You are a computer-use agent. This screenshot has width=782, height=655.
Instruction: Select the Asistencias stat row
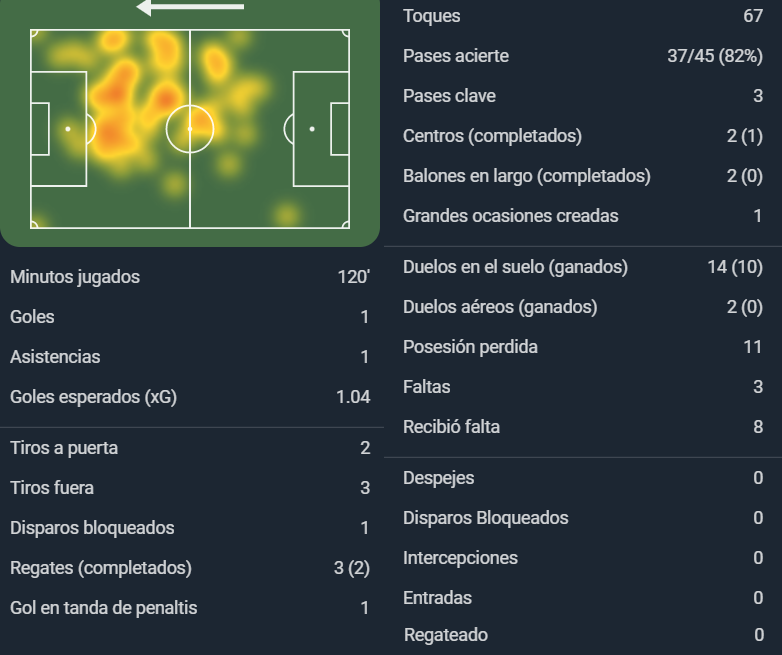pos(190,357)
